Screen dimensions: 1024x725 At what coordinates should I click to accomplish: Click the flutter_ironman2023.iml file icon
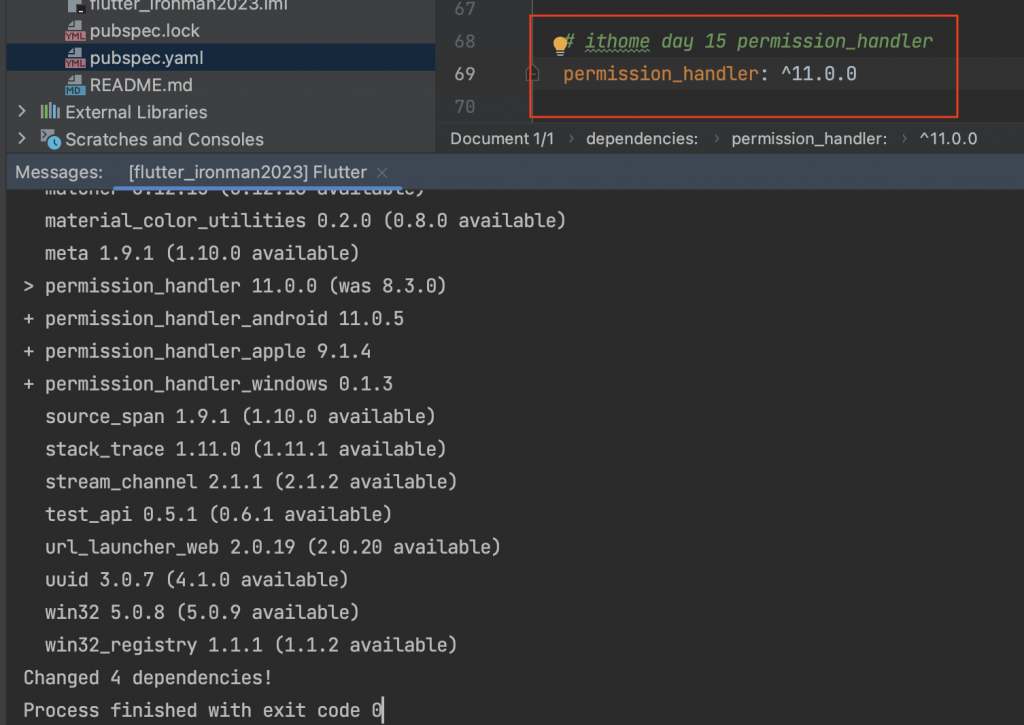pos(77,6)
